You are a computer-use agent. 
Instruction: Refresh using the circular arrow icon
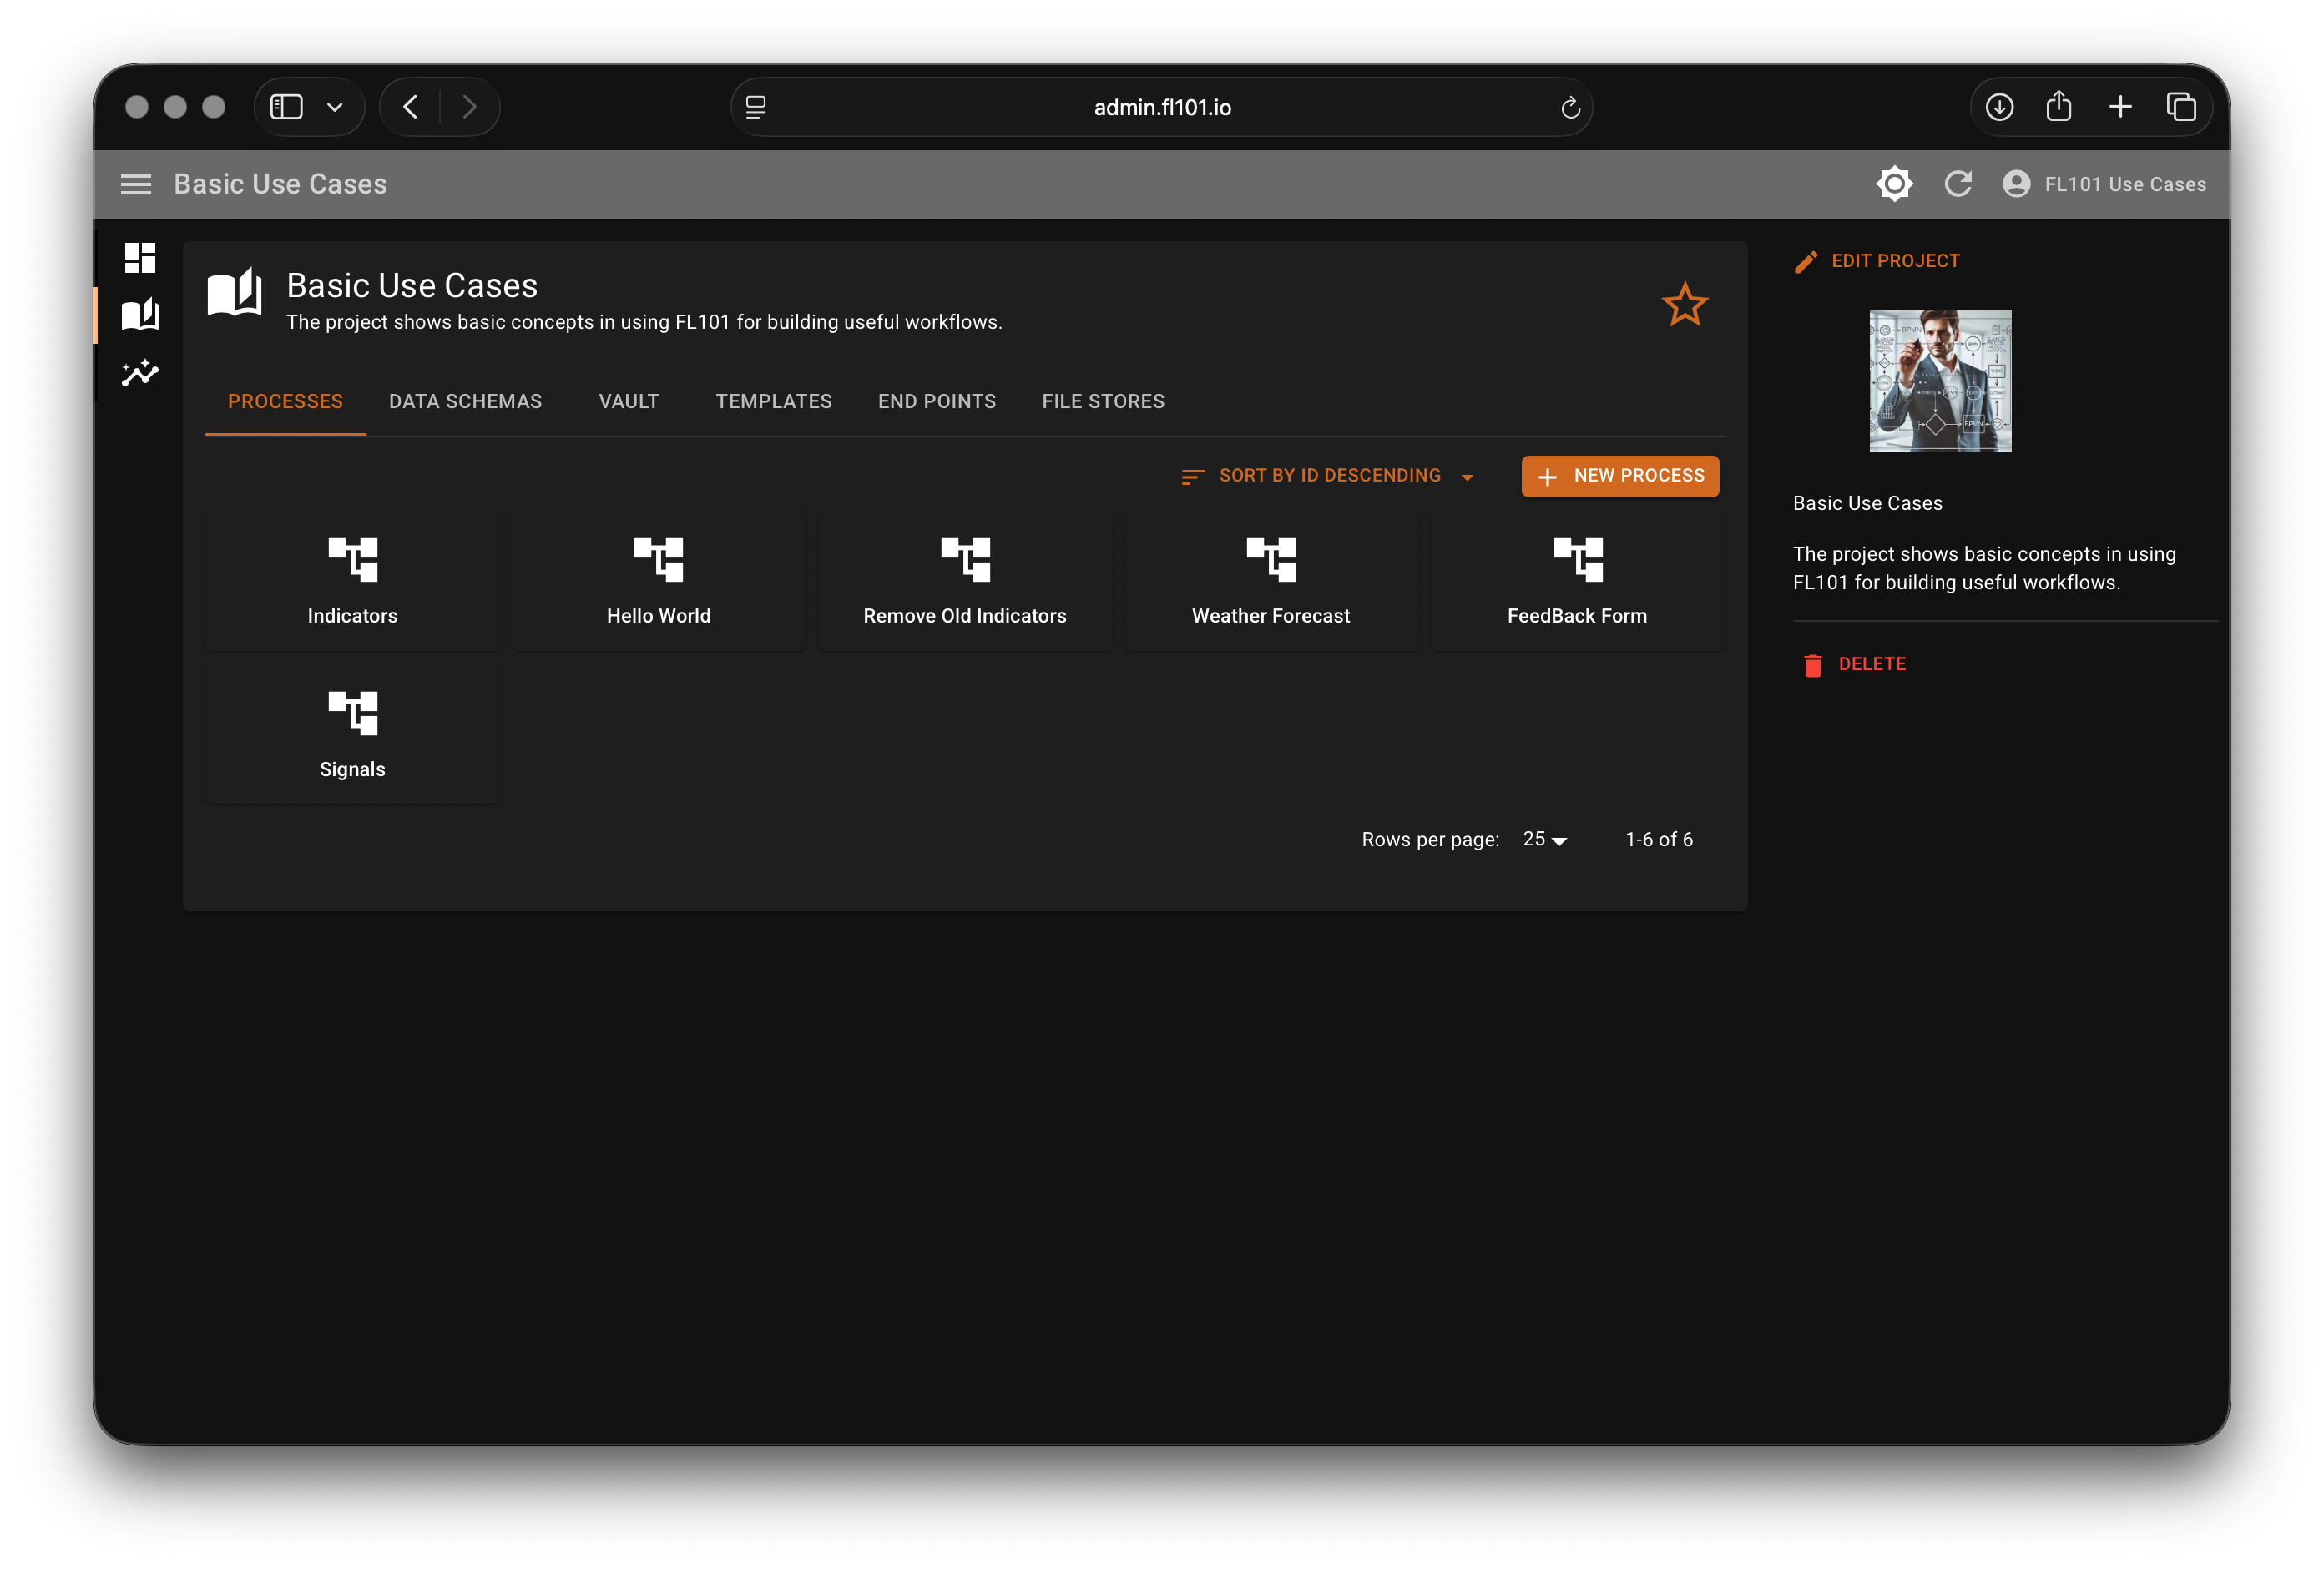(x=1959, y=184)
